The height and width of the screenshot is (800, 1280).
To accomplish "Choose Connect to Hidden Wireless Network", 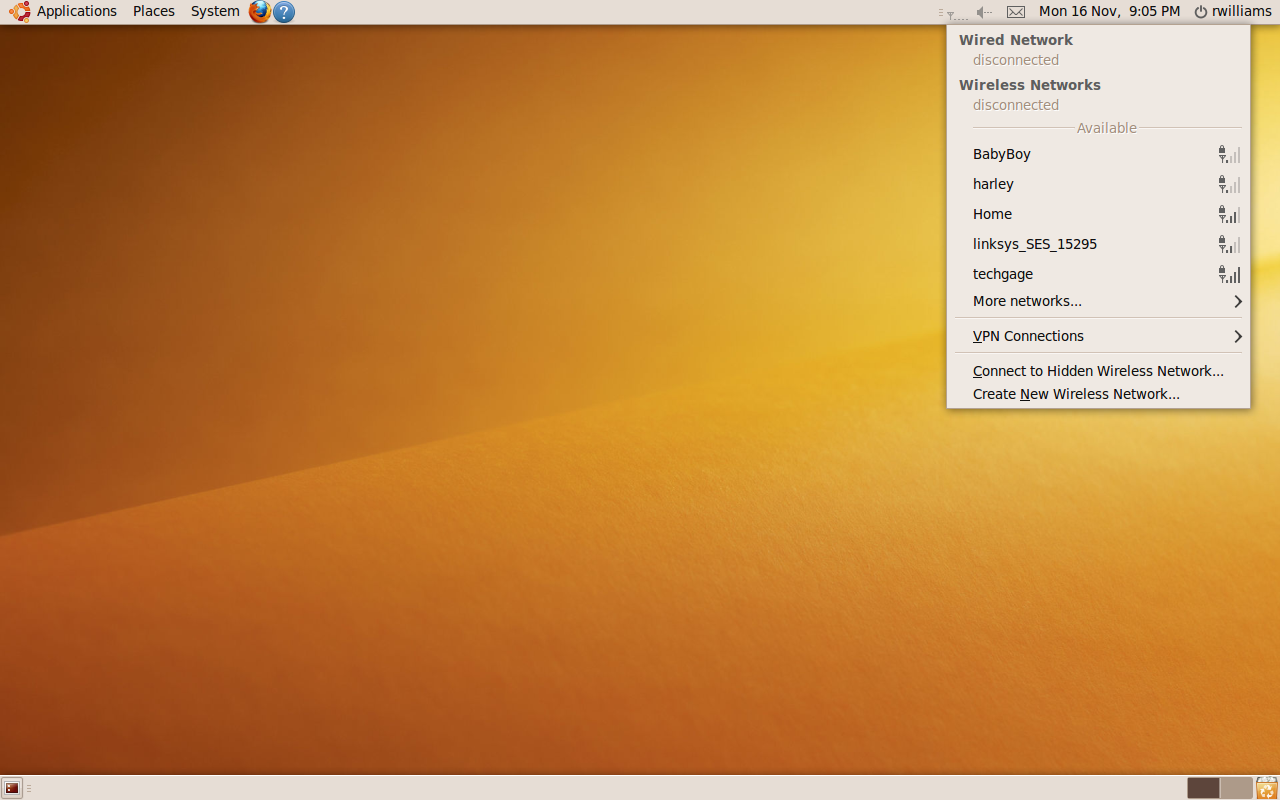I will pyautogui.click(x=1098, y=371).
